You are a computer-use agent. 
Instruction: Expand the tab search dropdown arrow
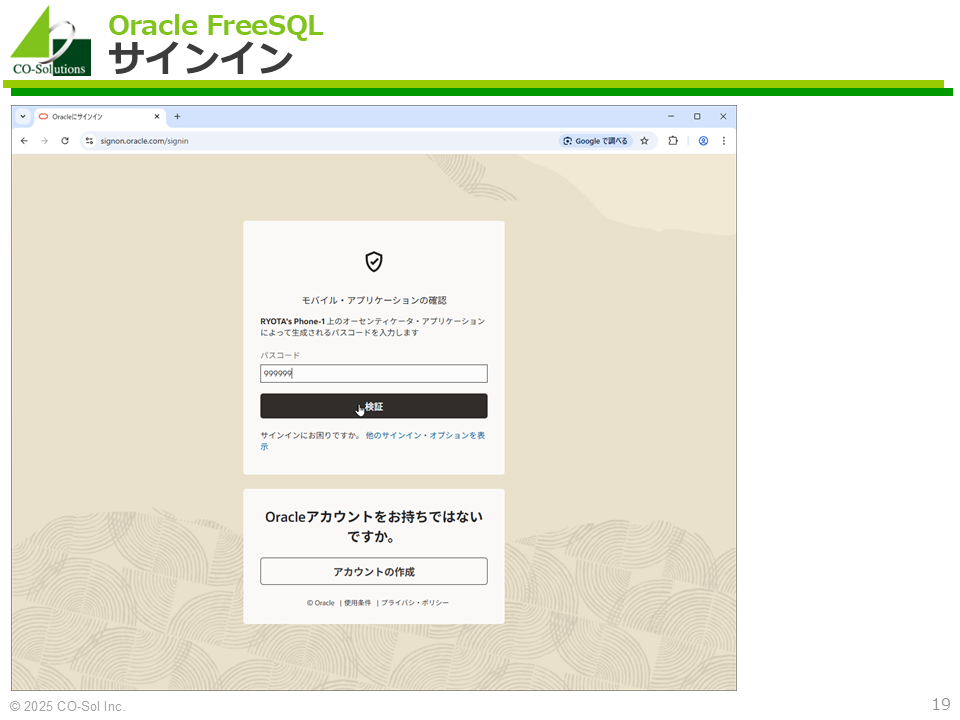click(x=23, y=116)
